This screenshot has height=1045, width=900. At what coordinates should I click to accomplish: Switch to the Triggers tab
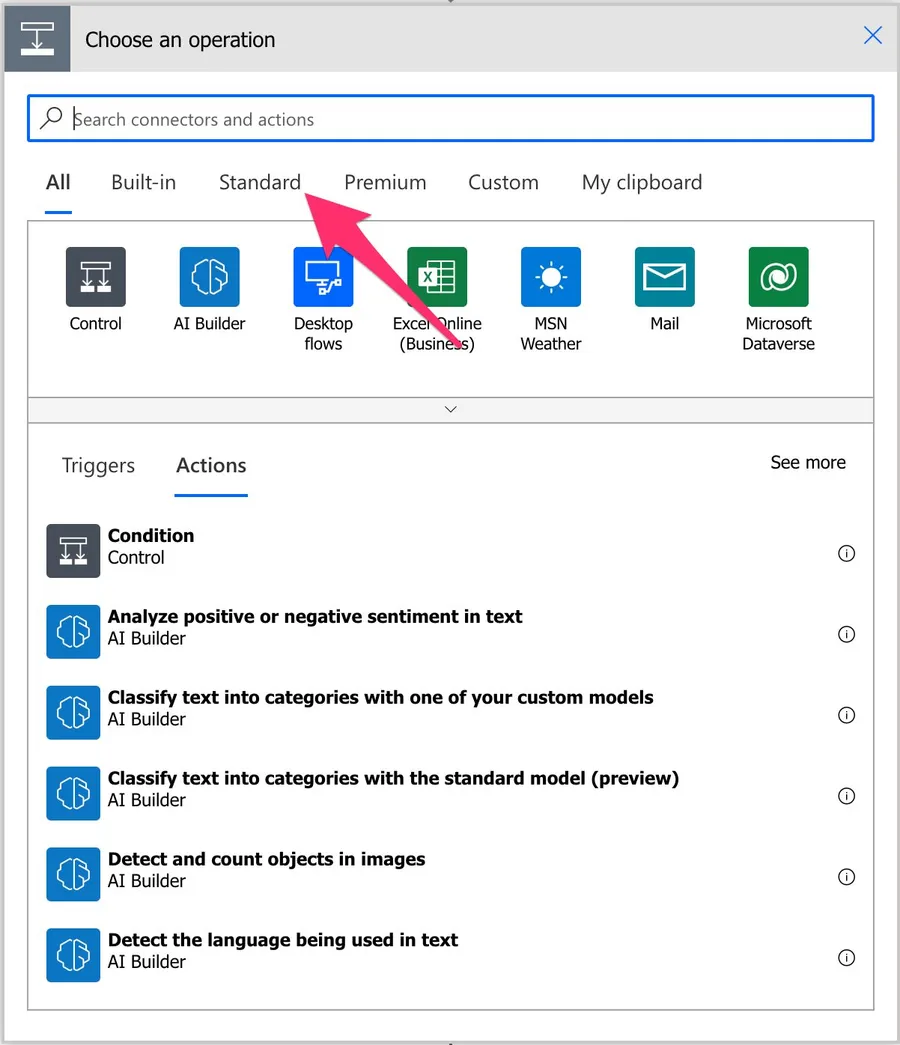98,465
